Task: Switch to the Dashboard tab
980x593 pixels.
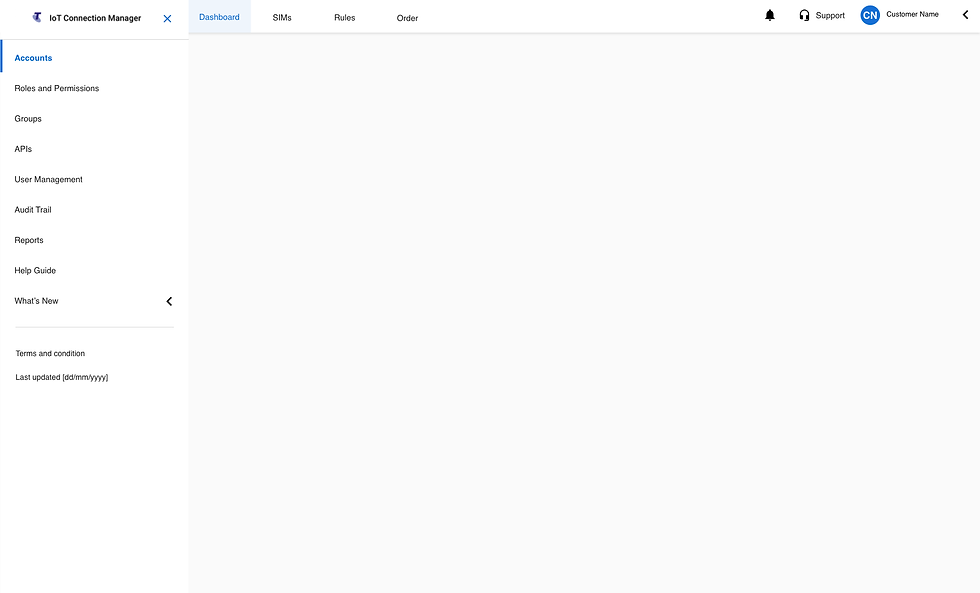Action: 219,17
